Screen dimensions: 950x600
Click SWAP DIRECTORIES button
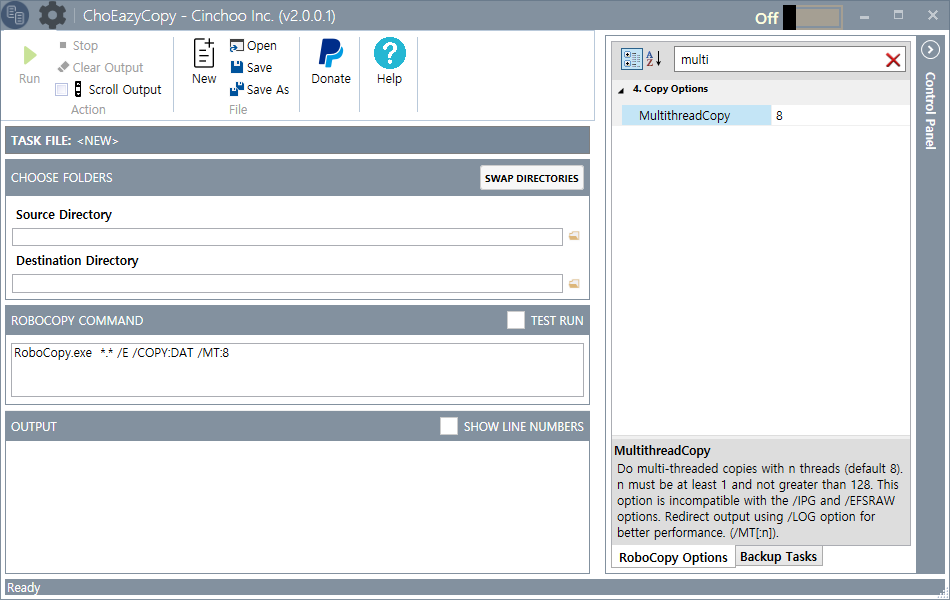[x=531, y=178]
